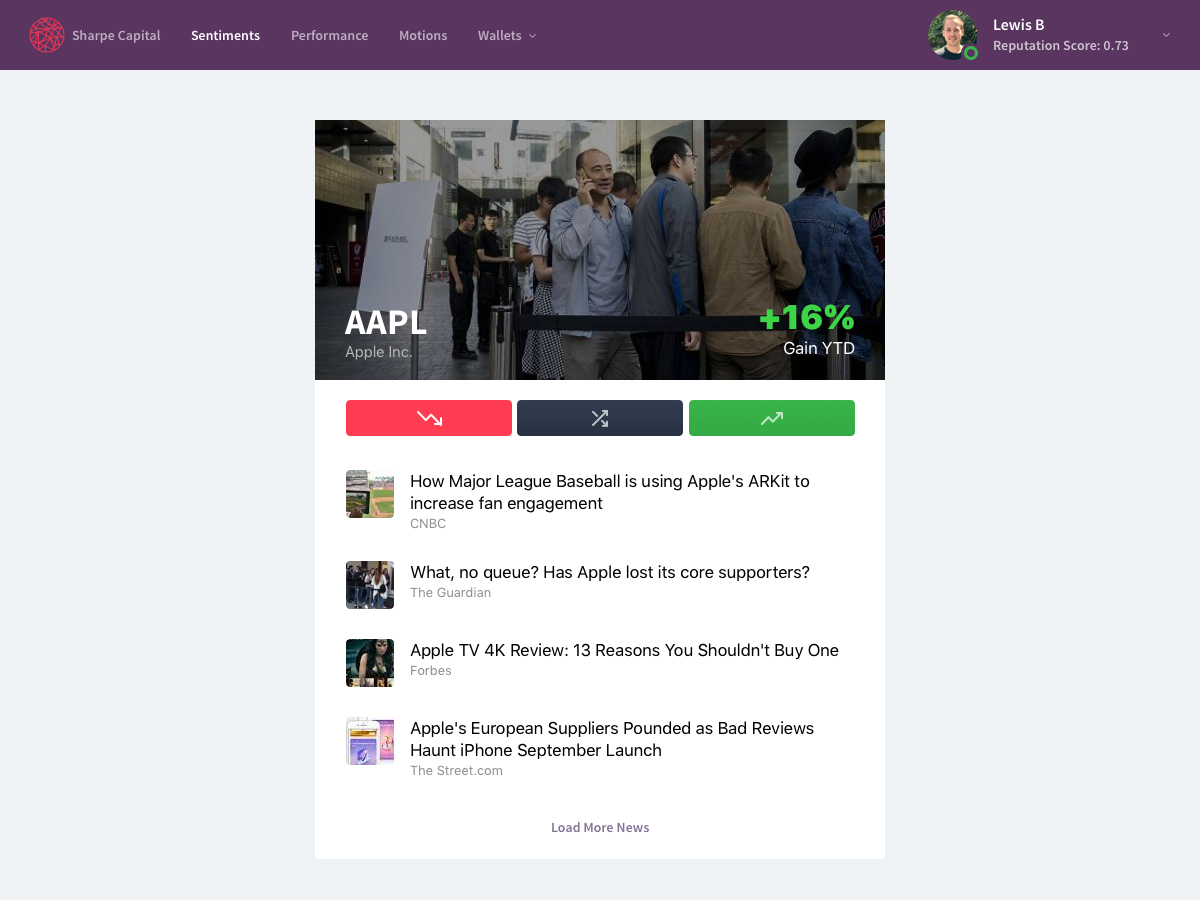Click the Forbes article thumbnail
The image size is (1200, 900).
pyautogui.click(x=370, y=663)
